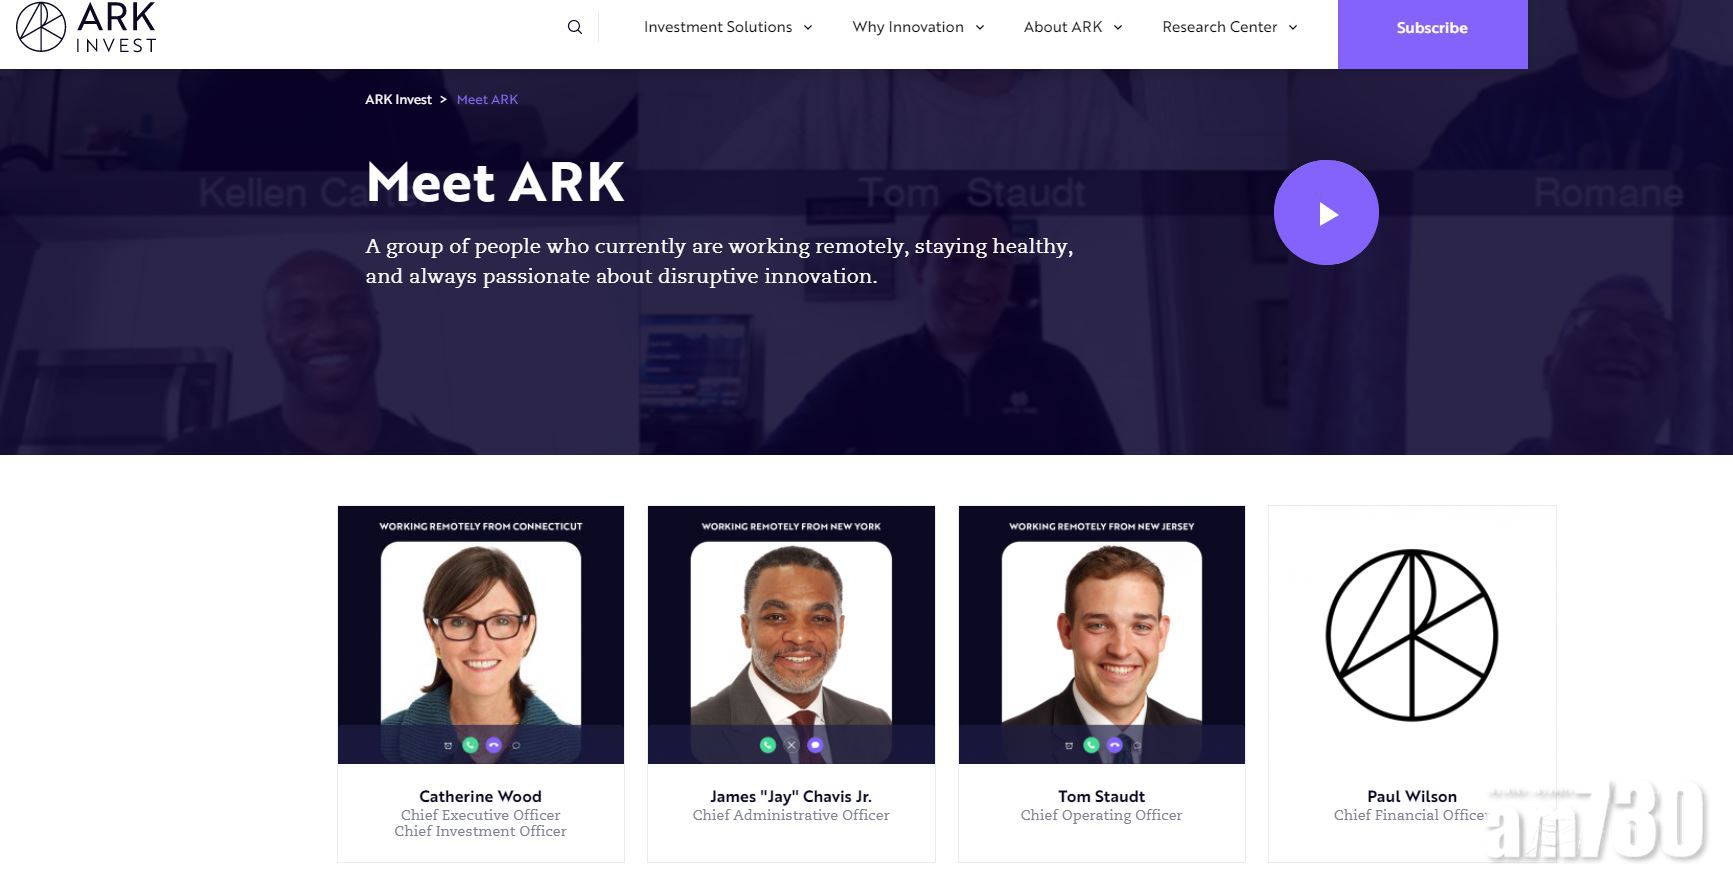Click the gray X icon on James Chavis's card

tap(791, 745)
